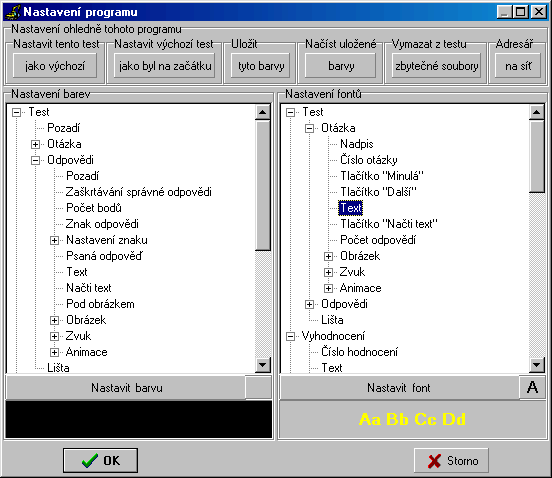Click the 'jako výchozí' button
This screenshot has height=478, width=552.
coord(55,66)
